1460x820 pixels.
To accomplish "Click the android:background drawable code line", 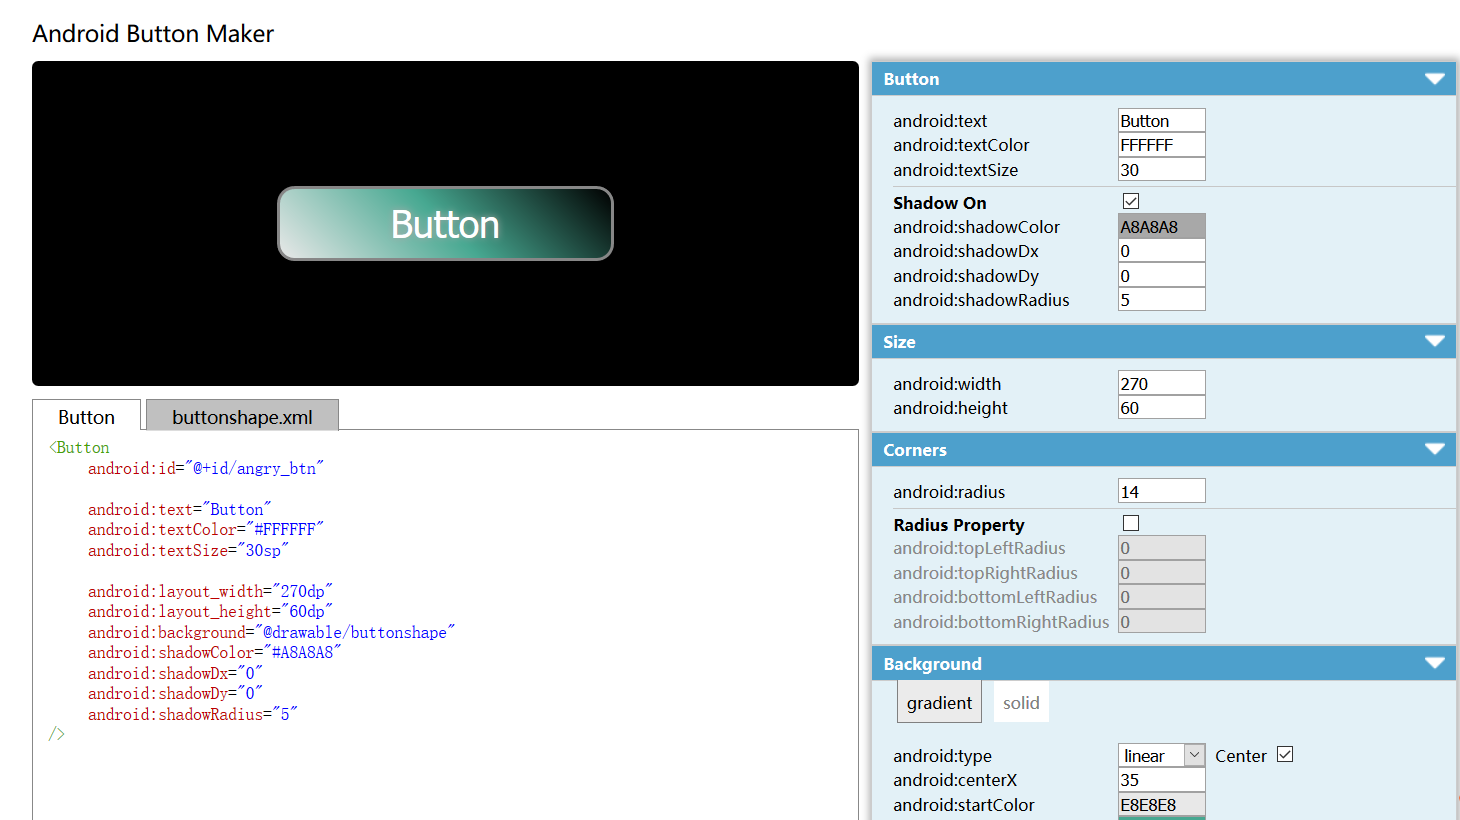I will pyautogui.click(x=272, y=632).
